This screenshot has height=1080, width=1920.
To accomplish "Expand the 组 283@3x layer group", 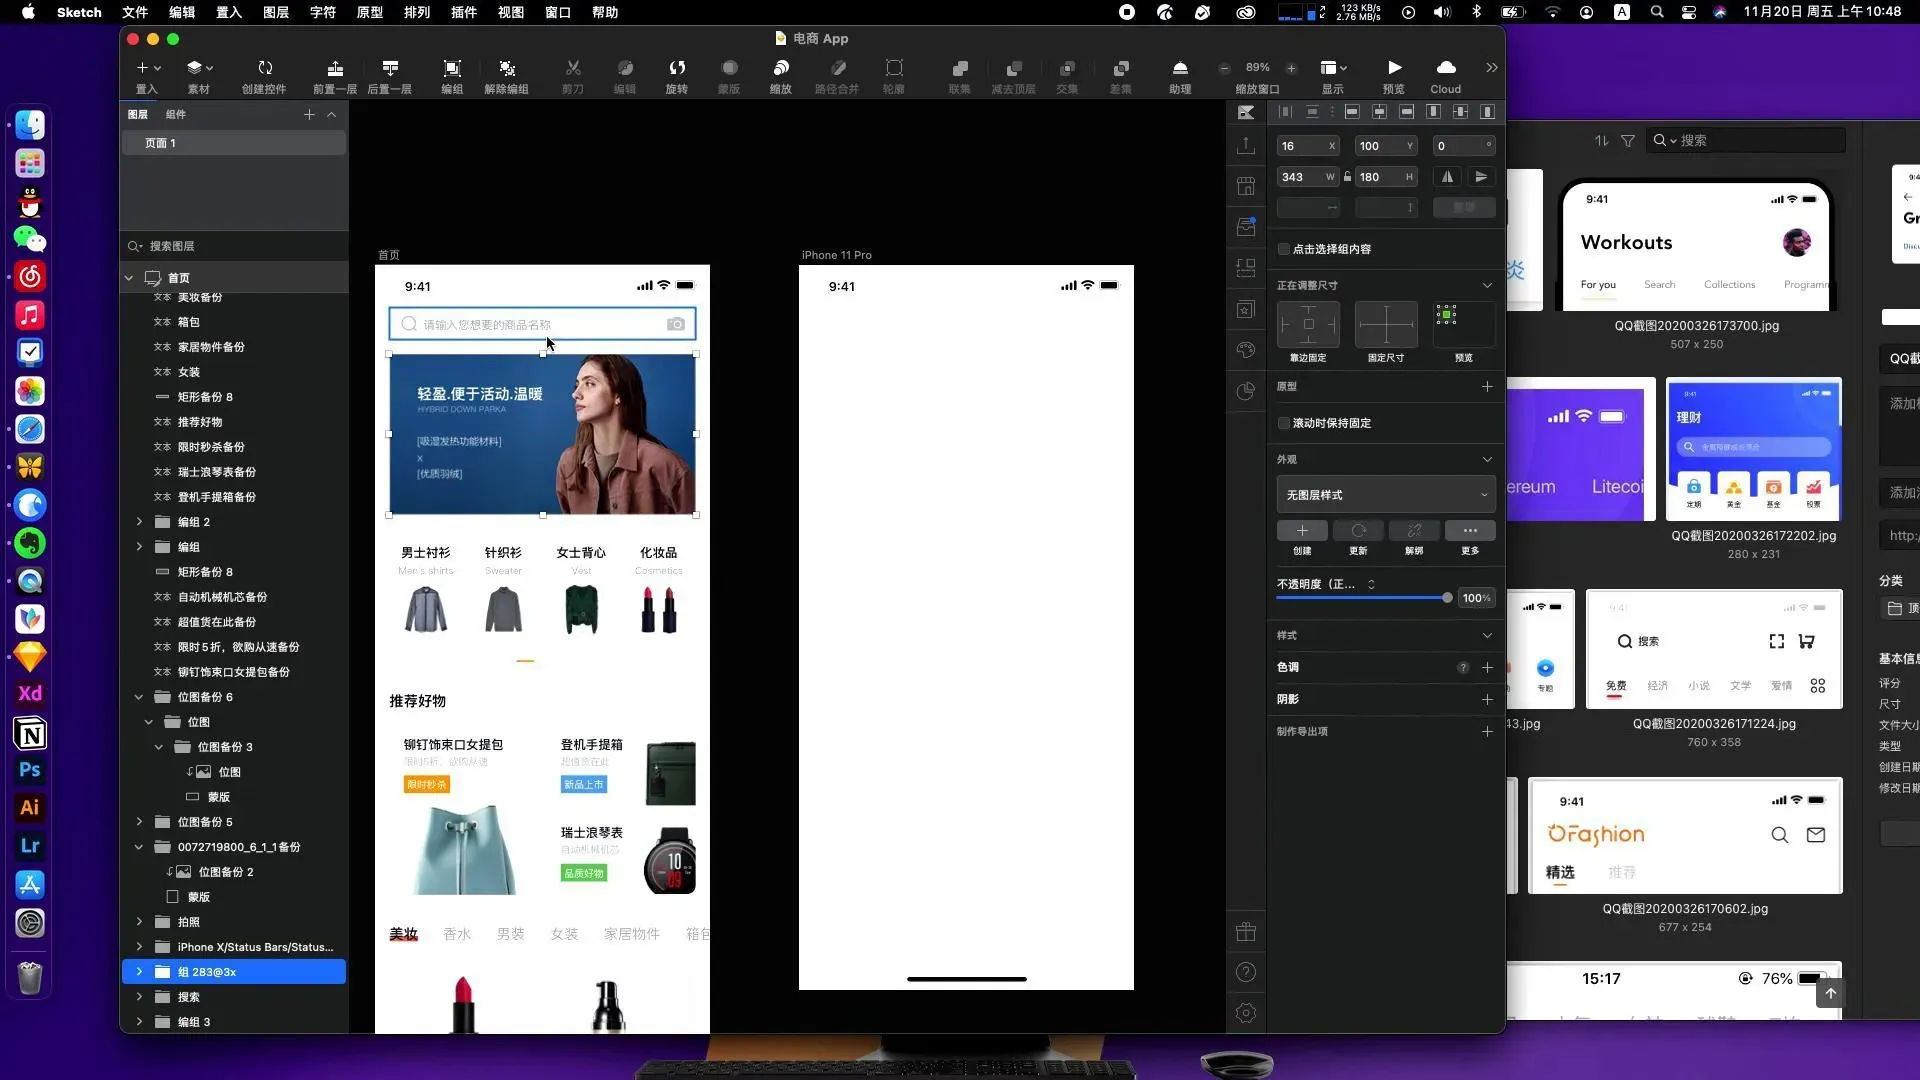I will pos(139,972).
